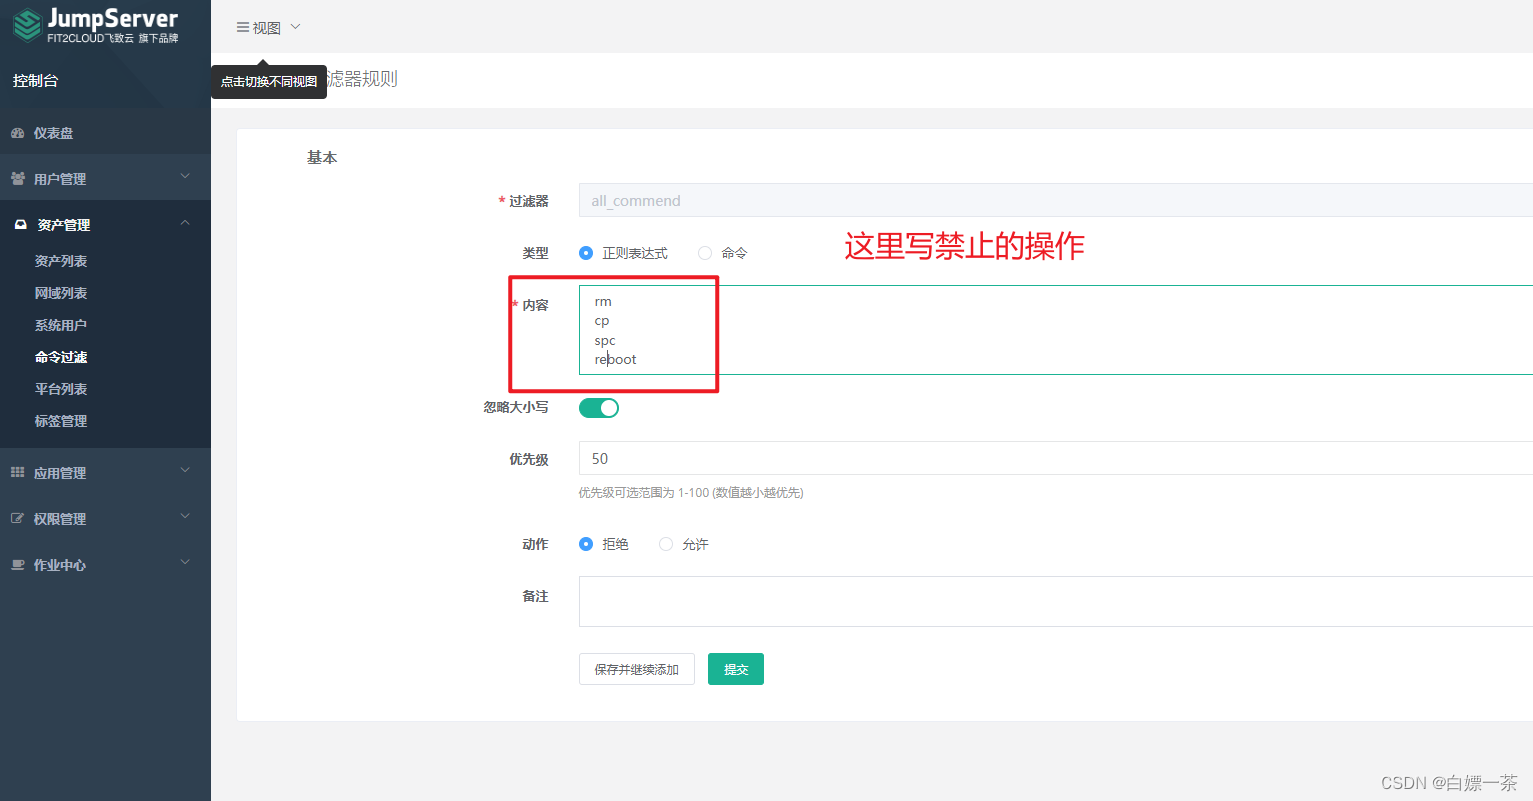Viewport: 1533px width, 801px height.
Task: Click the 保存并继续添加 button
Action: pos(637,669)
